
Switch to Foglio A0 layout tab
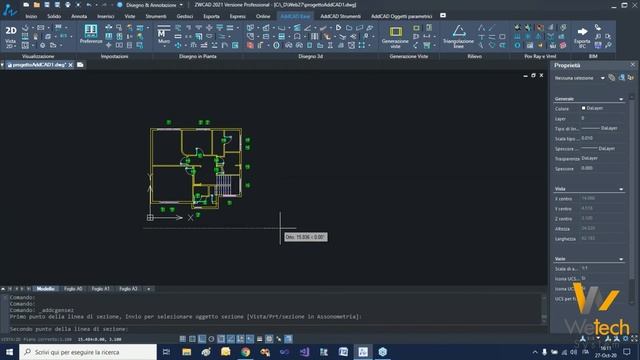tap(73, 289)
